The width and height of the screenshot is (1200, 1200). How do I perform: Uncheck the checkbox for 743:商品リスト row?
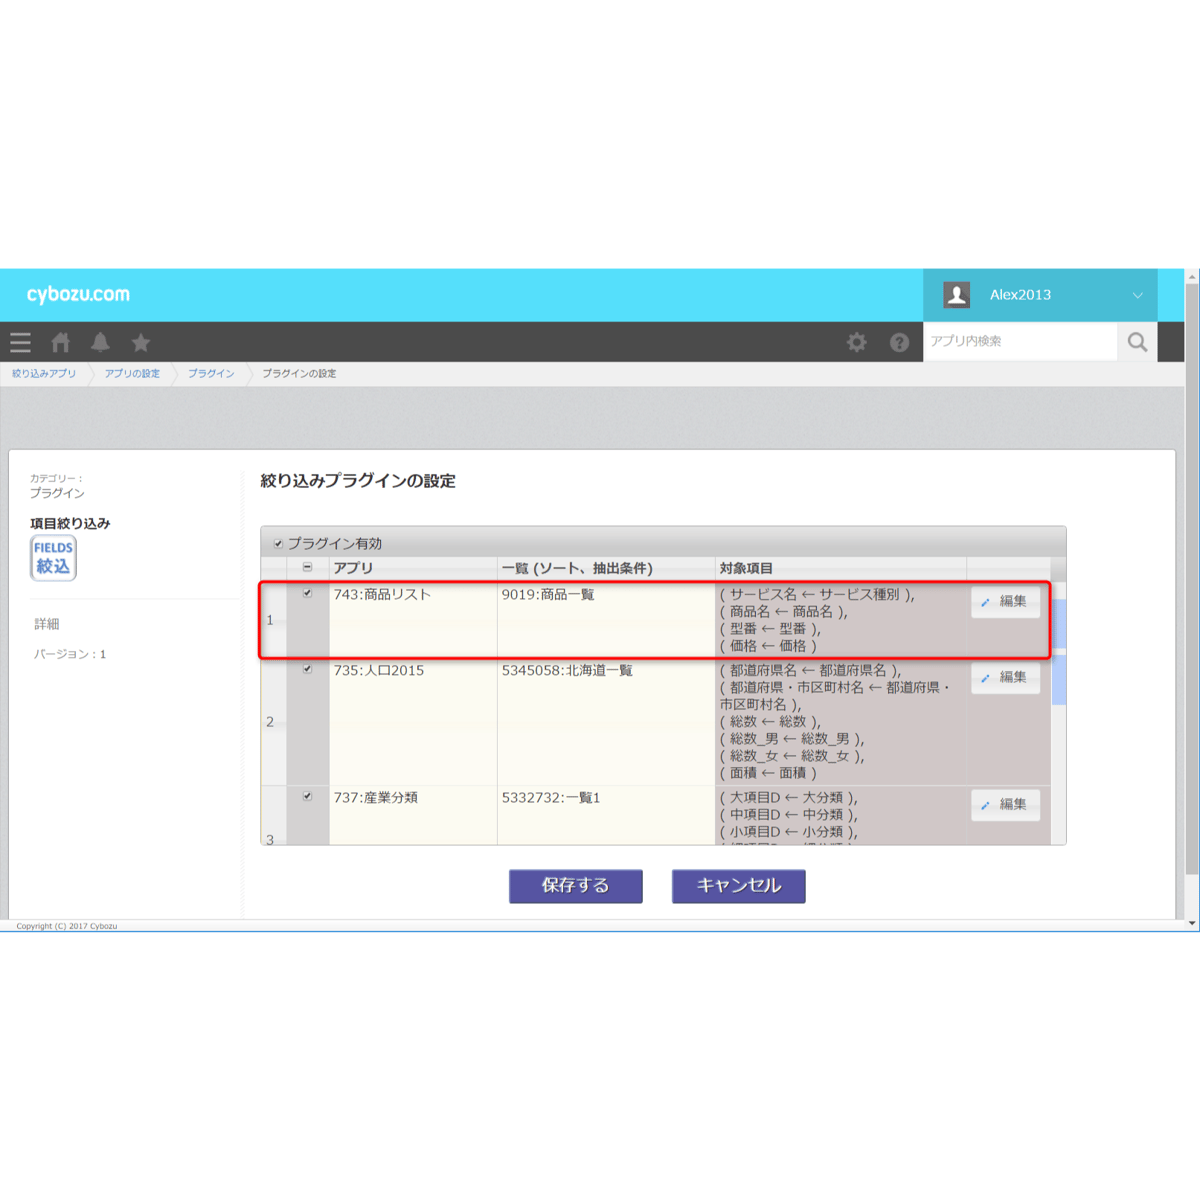coord(307,593)
